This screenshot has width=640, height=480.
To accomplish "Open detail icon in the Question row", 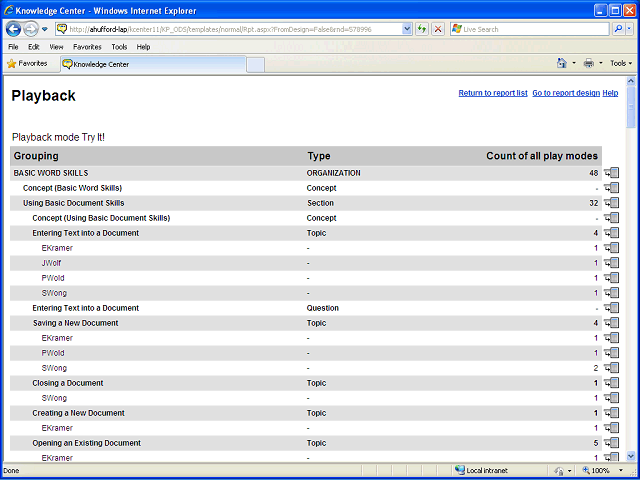I will tap(612, 308).
